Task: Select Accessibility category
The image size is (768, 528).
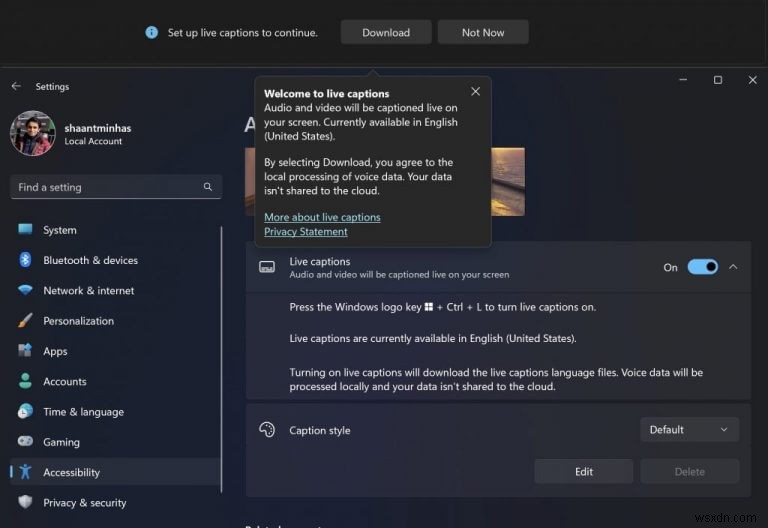Action: [x=115, y=472]
